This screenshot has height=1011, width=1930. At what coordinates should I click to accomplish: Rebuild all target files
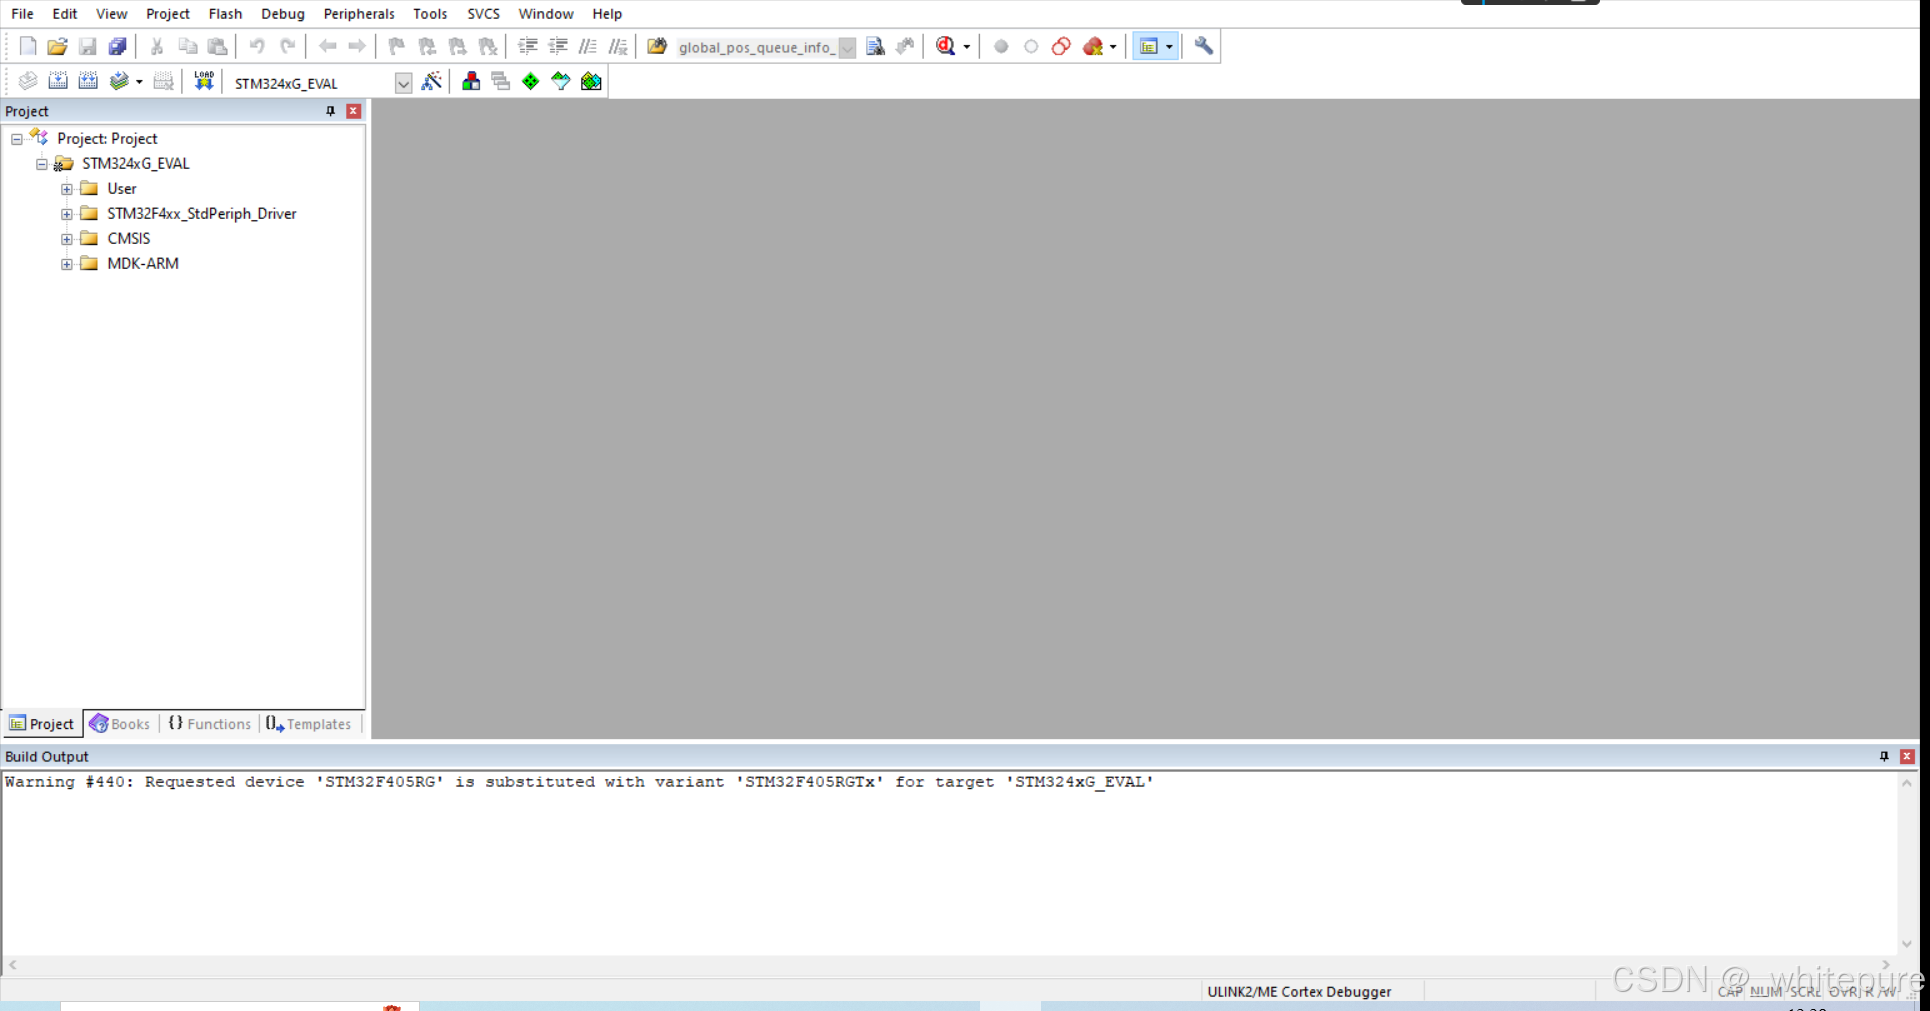coord(88,81)
